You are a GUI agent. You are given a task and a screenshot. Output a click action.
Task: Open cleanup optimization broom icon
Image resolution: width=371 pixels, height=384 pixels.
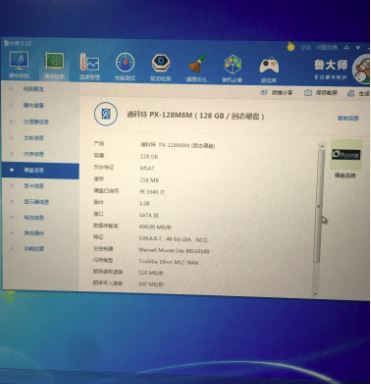[x=196, y=65]
